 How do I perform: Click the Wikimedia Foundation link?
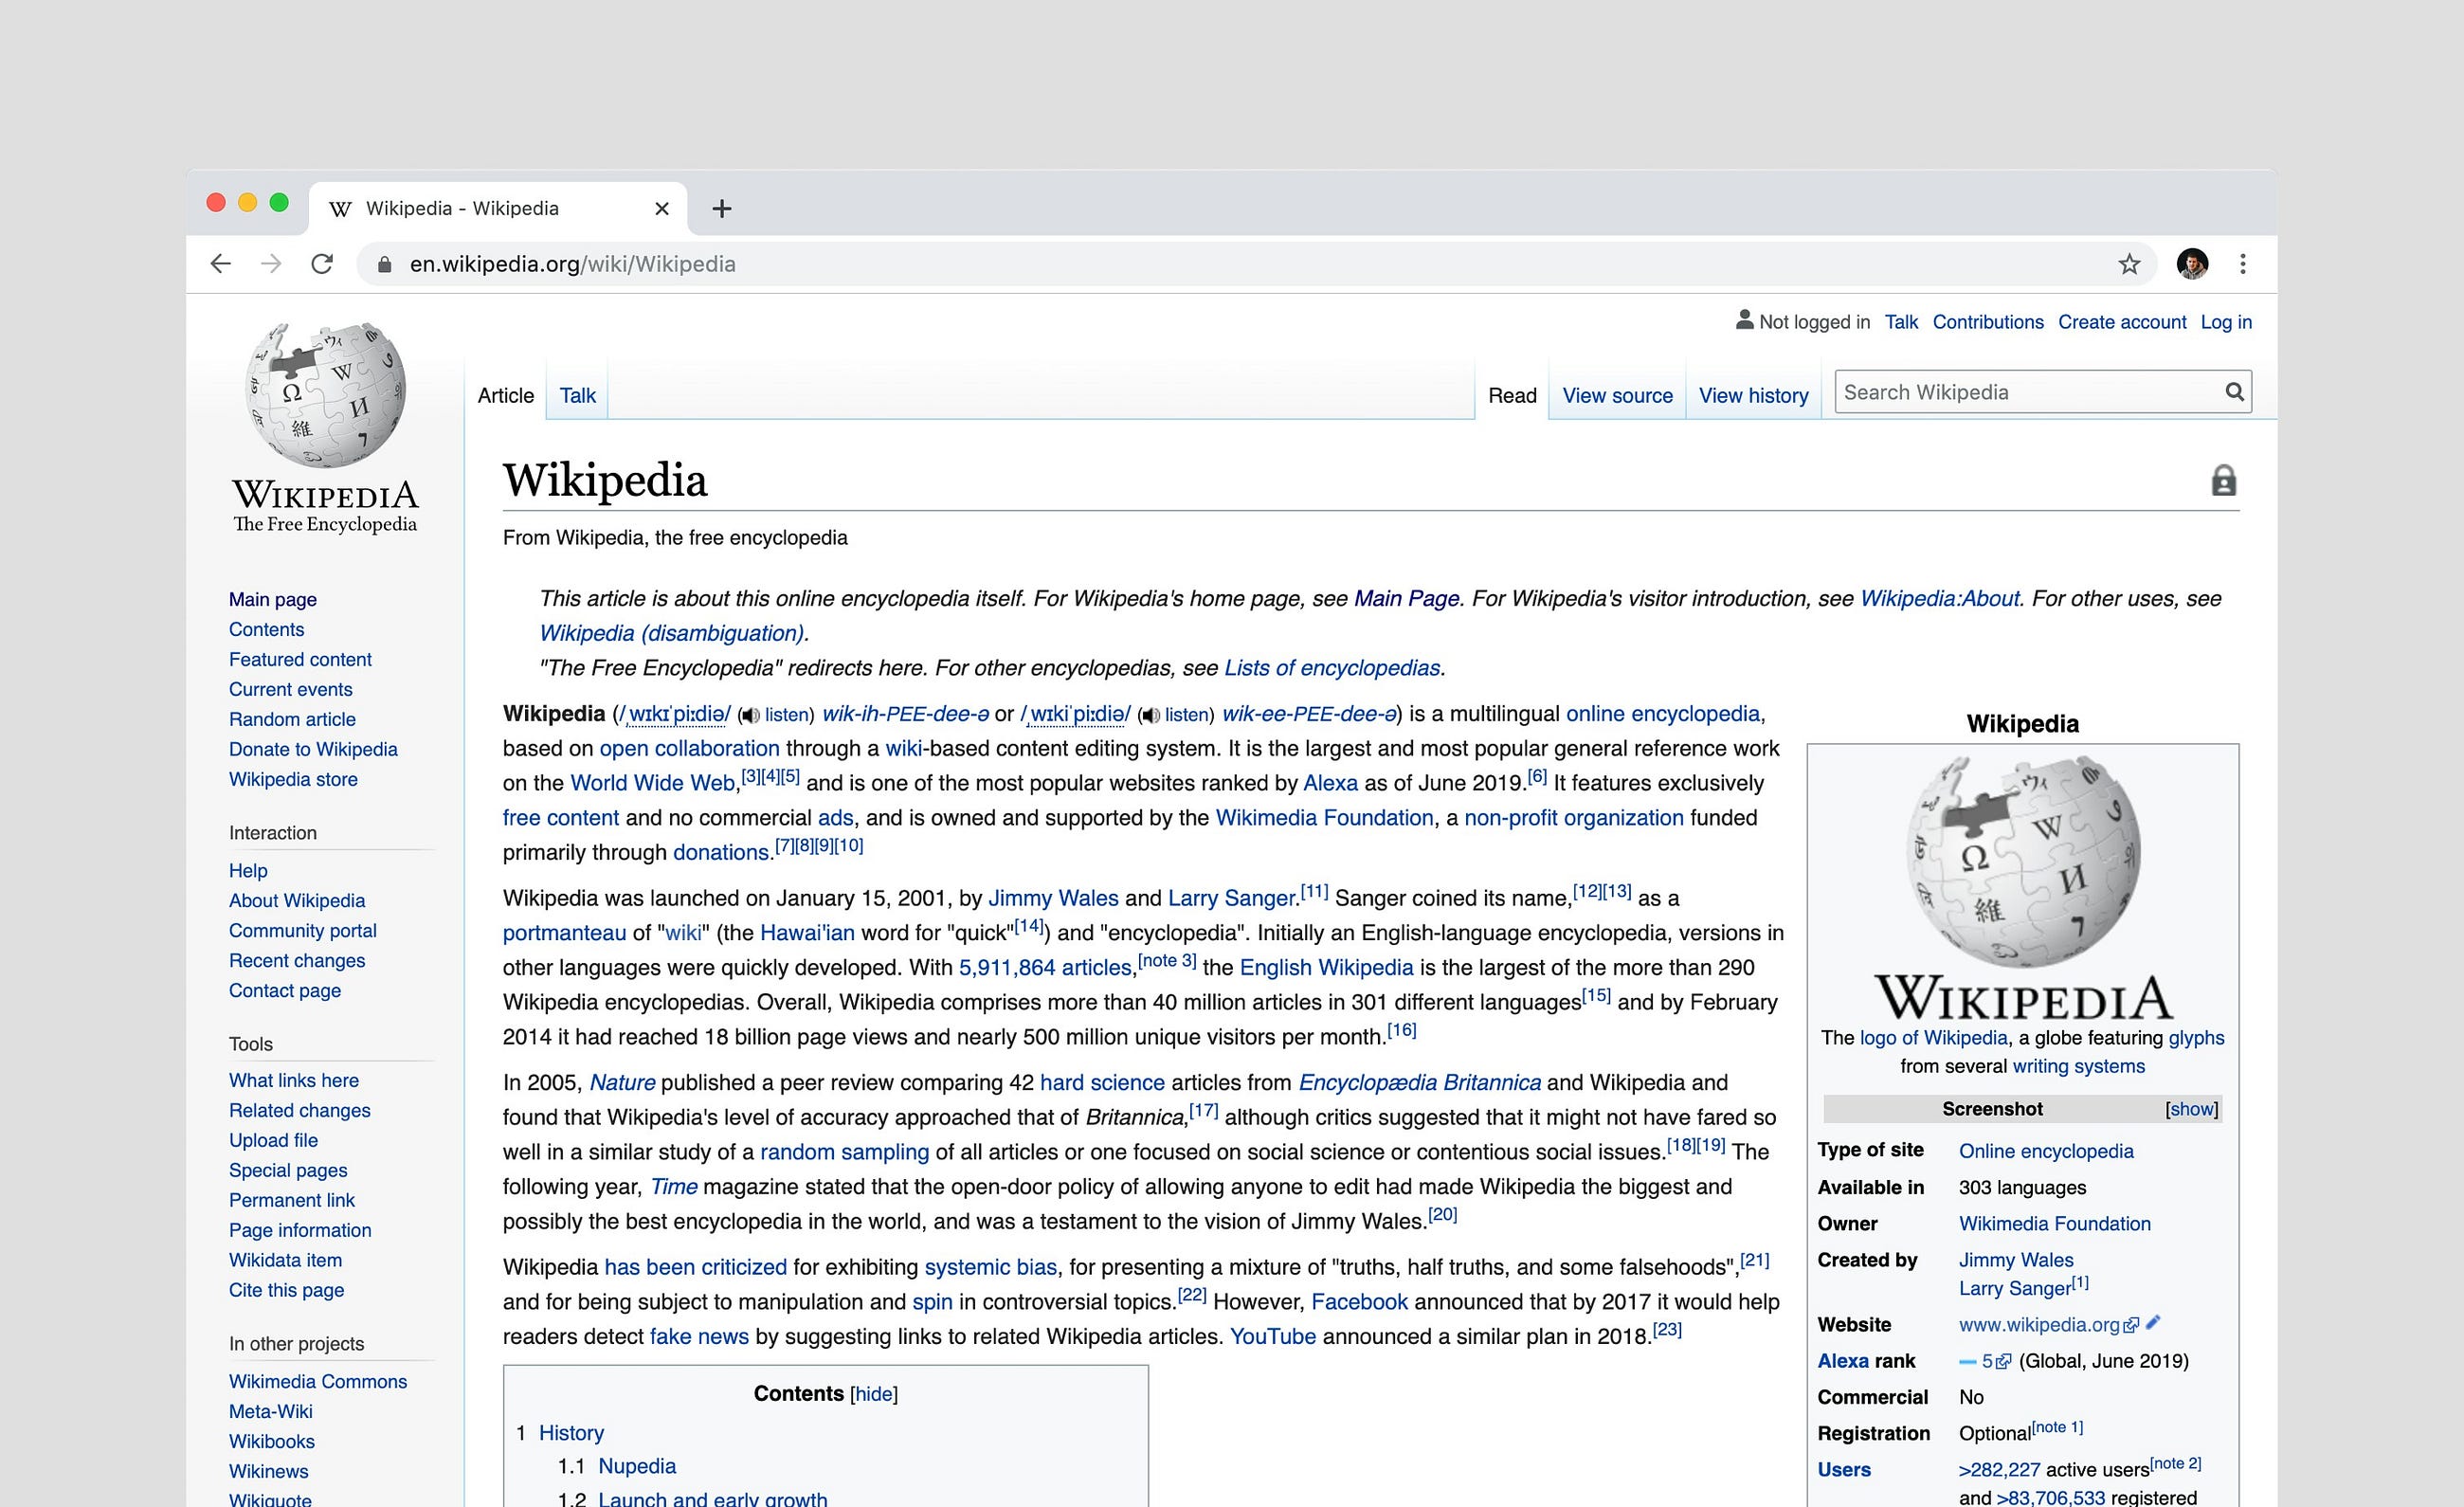click(2056, 1222)
